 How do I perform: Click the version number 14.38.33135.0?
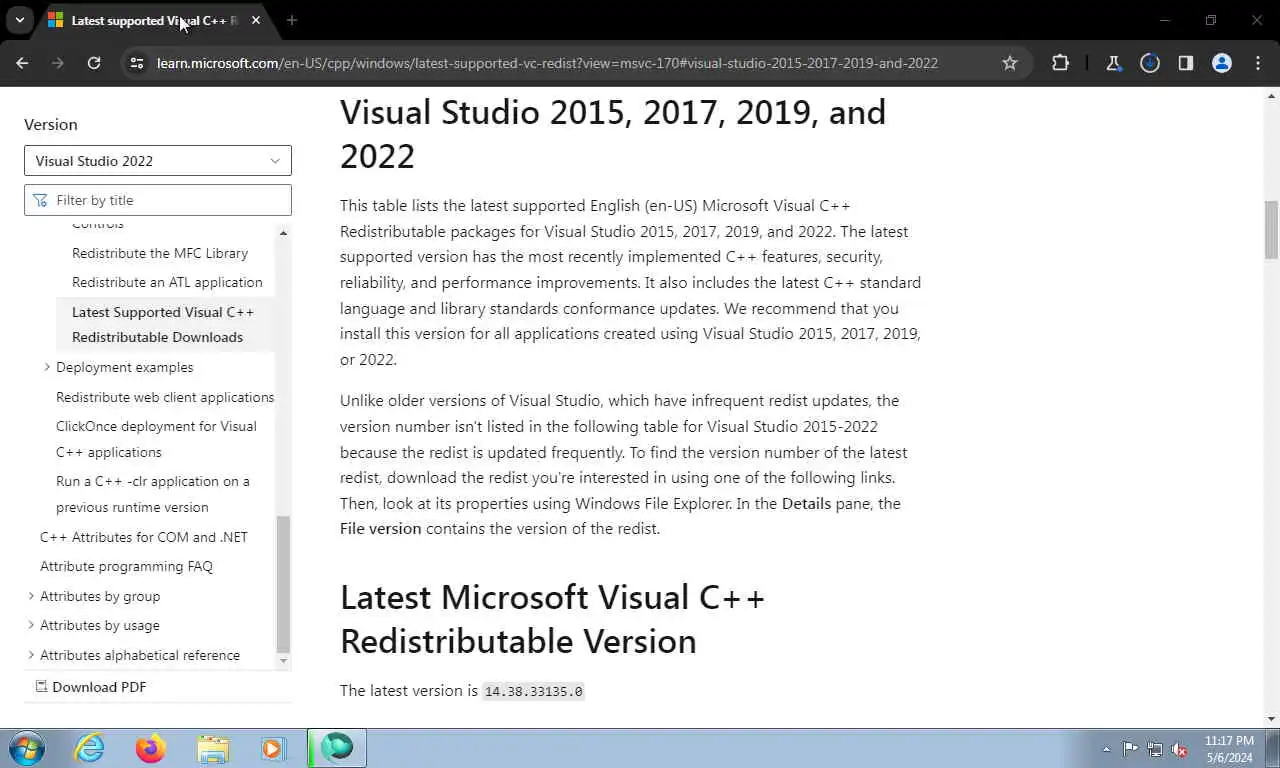(x=533, y=691)
